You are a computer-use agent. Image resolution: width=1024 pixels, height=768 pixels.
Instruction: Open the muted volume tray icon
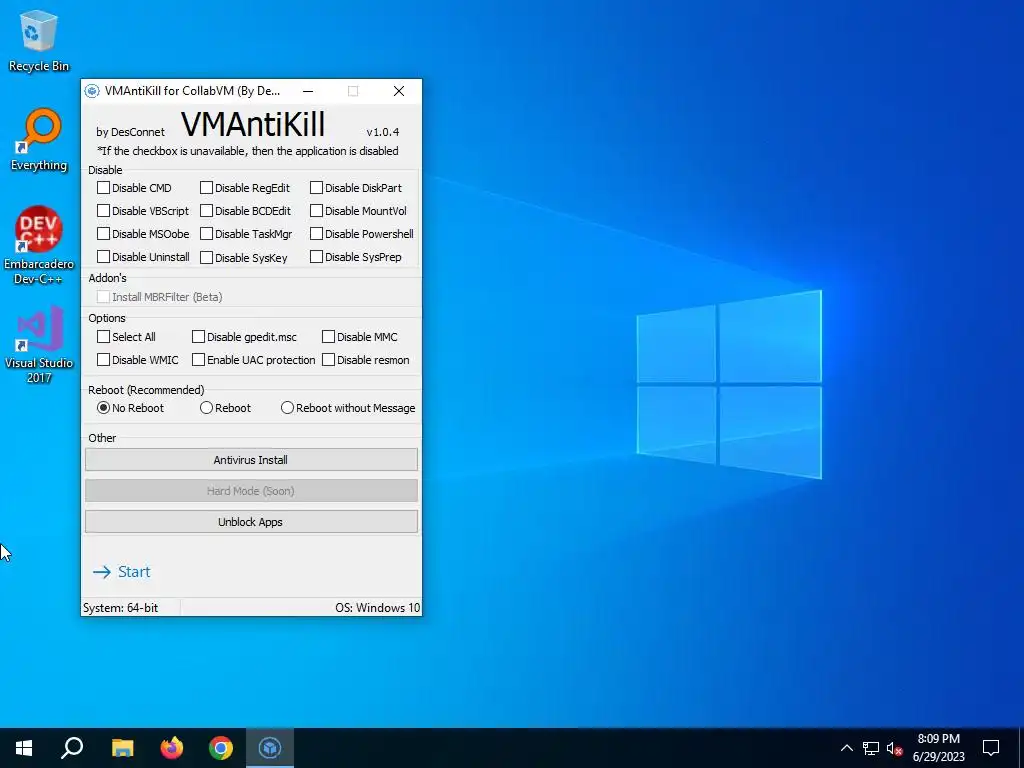(x=894, y=748)
